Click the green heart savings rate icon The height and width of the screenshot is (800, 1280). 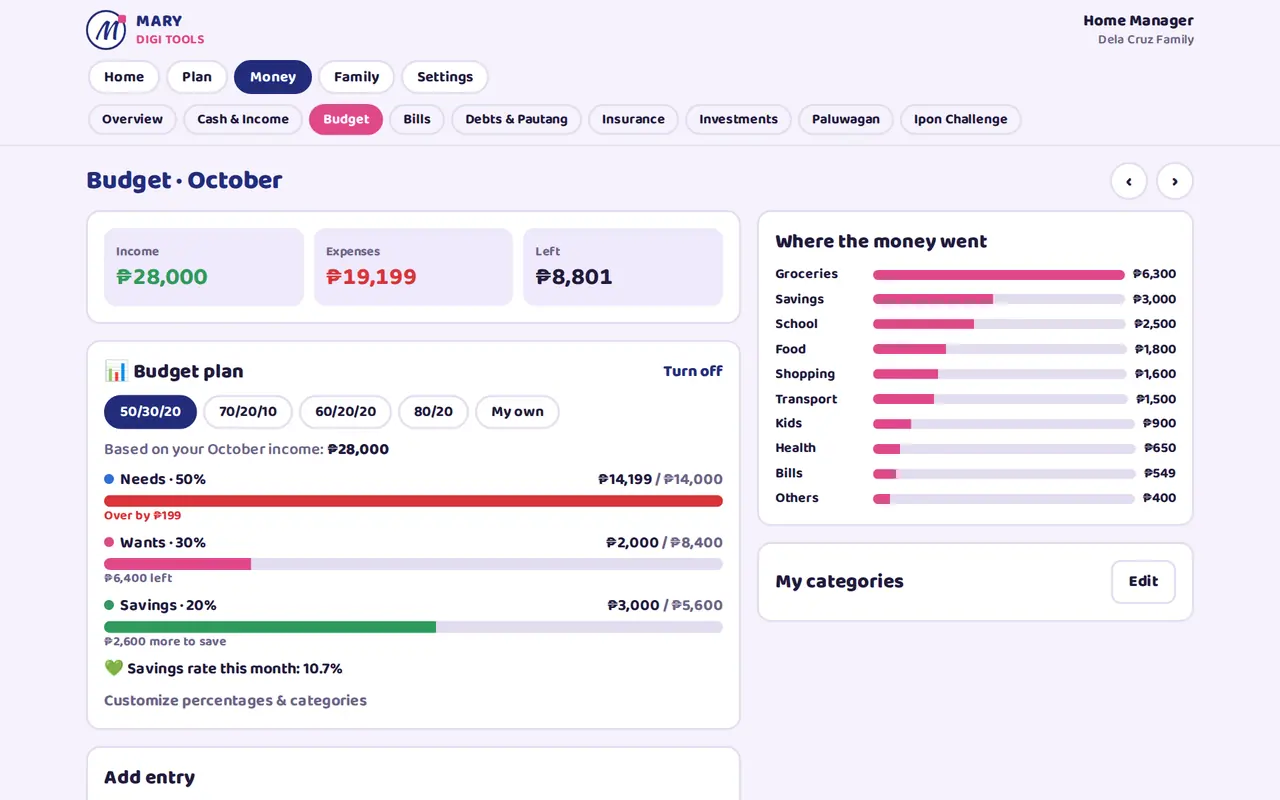point(113,668)
